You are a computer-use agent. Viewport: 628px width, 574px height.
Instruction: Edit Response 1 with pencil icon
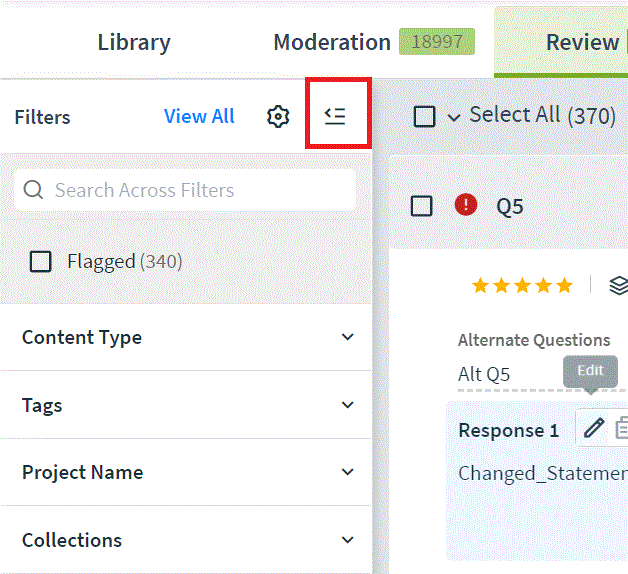(594, 428)
